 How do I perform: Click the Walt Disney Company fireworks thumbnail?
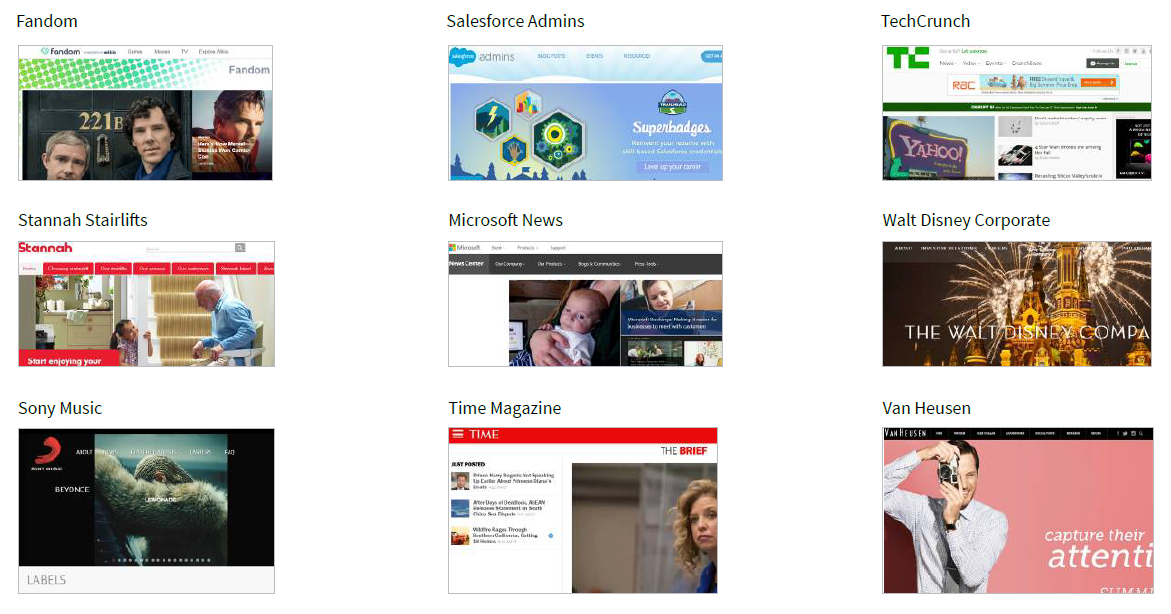1017,304
